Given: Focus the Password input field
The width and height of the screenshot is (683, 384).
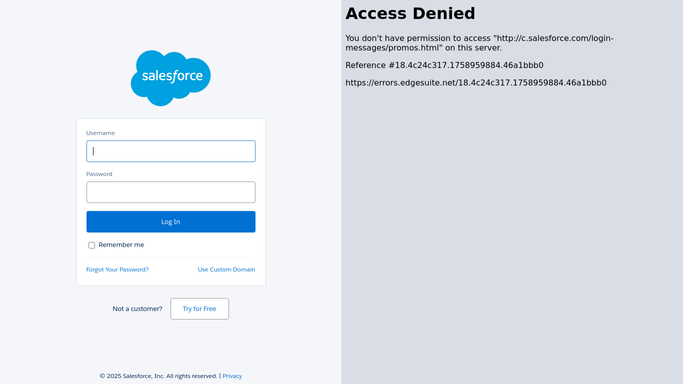Looking at the screenshot, I should click(171, 192).
